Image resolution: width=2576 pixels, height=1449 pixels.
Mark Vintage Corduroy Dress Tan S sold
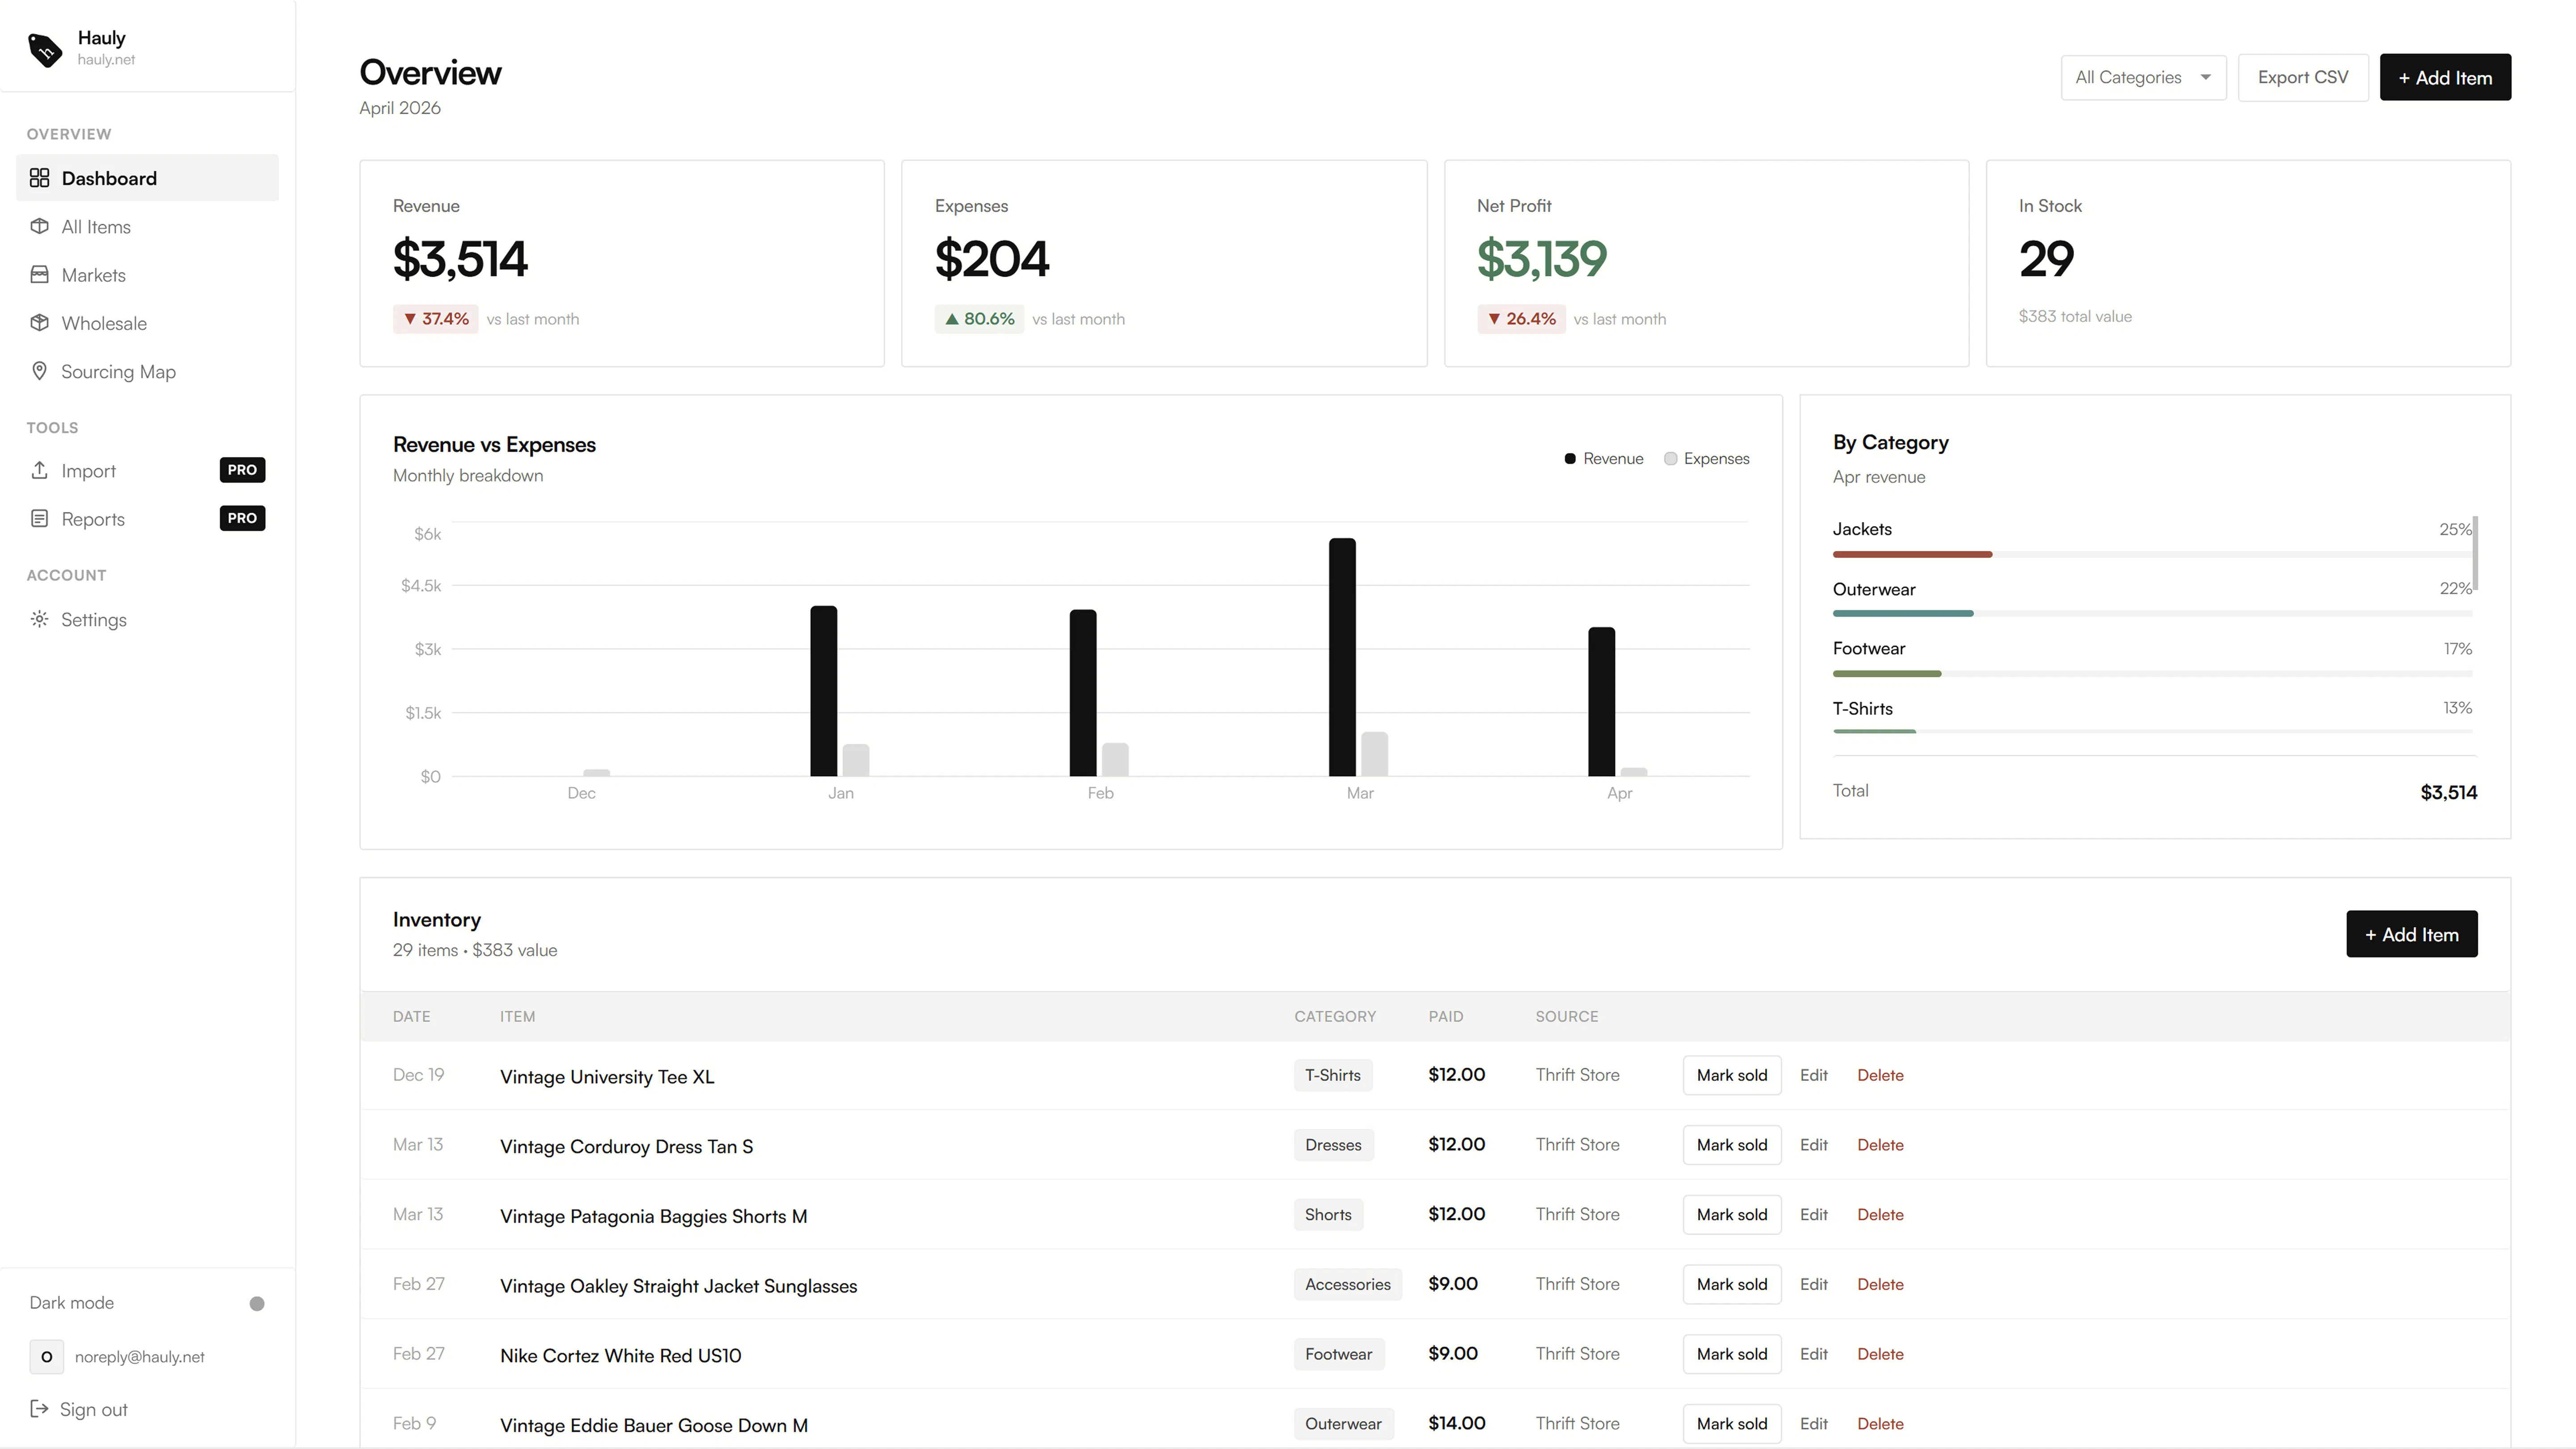1732,1145
